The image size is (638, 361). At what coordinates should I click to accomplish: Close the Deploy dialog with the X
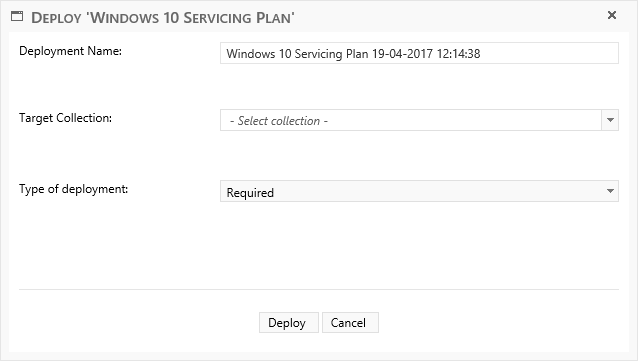[612, 15]
